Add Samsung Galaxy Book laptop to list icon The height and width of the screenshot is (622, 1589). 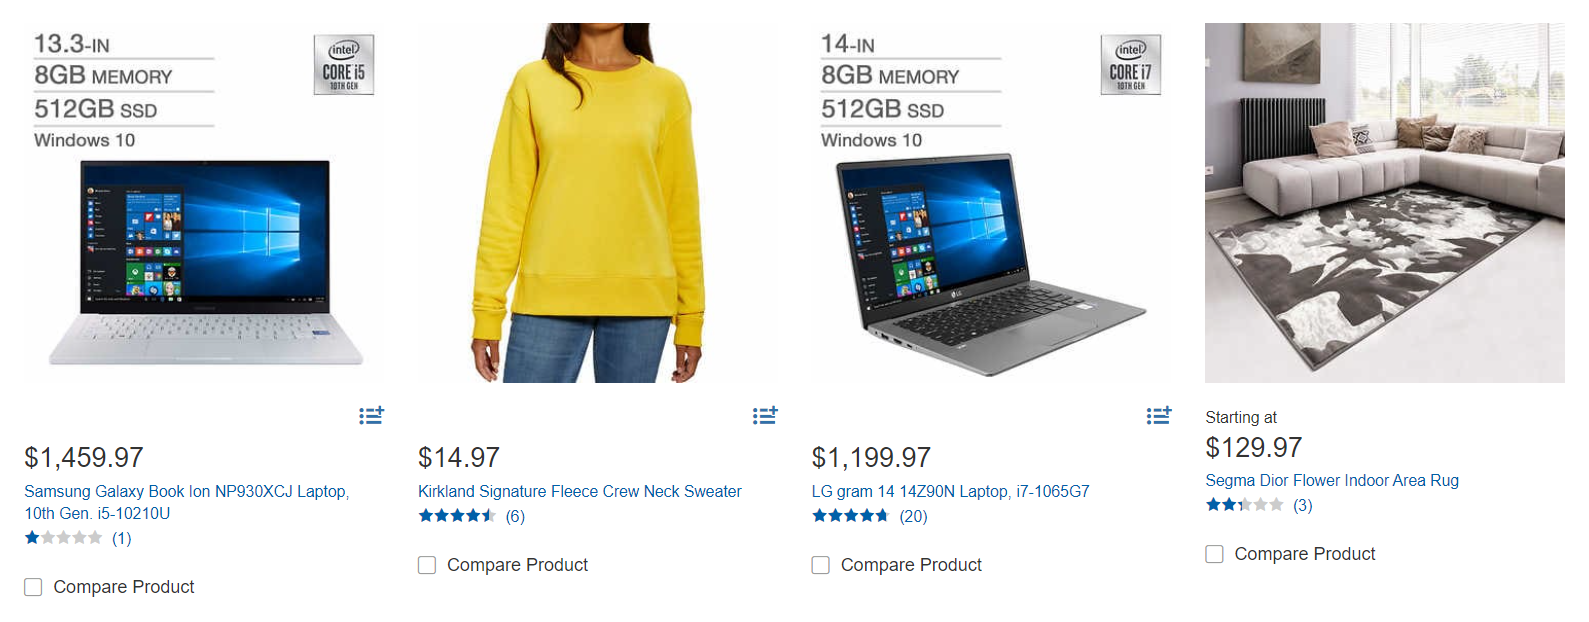(371, 415)
